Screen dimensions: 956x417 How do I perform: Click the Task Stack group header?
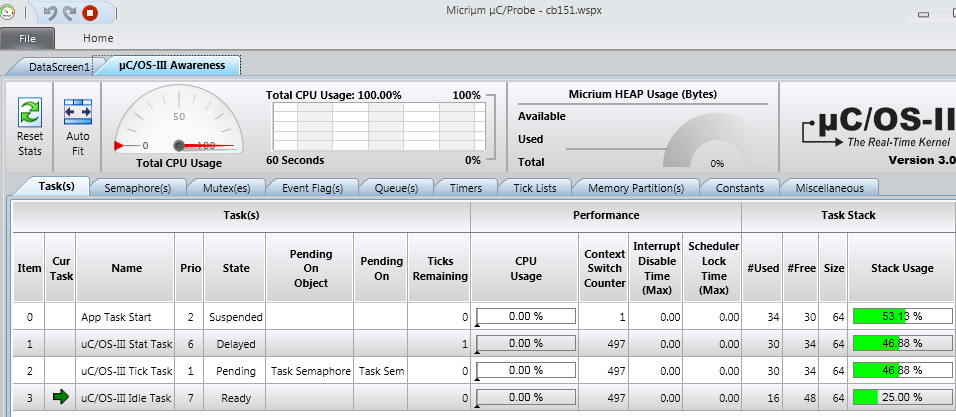(849, 215)
